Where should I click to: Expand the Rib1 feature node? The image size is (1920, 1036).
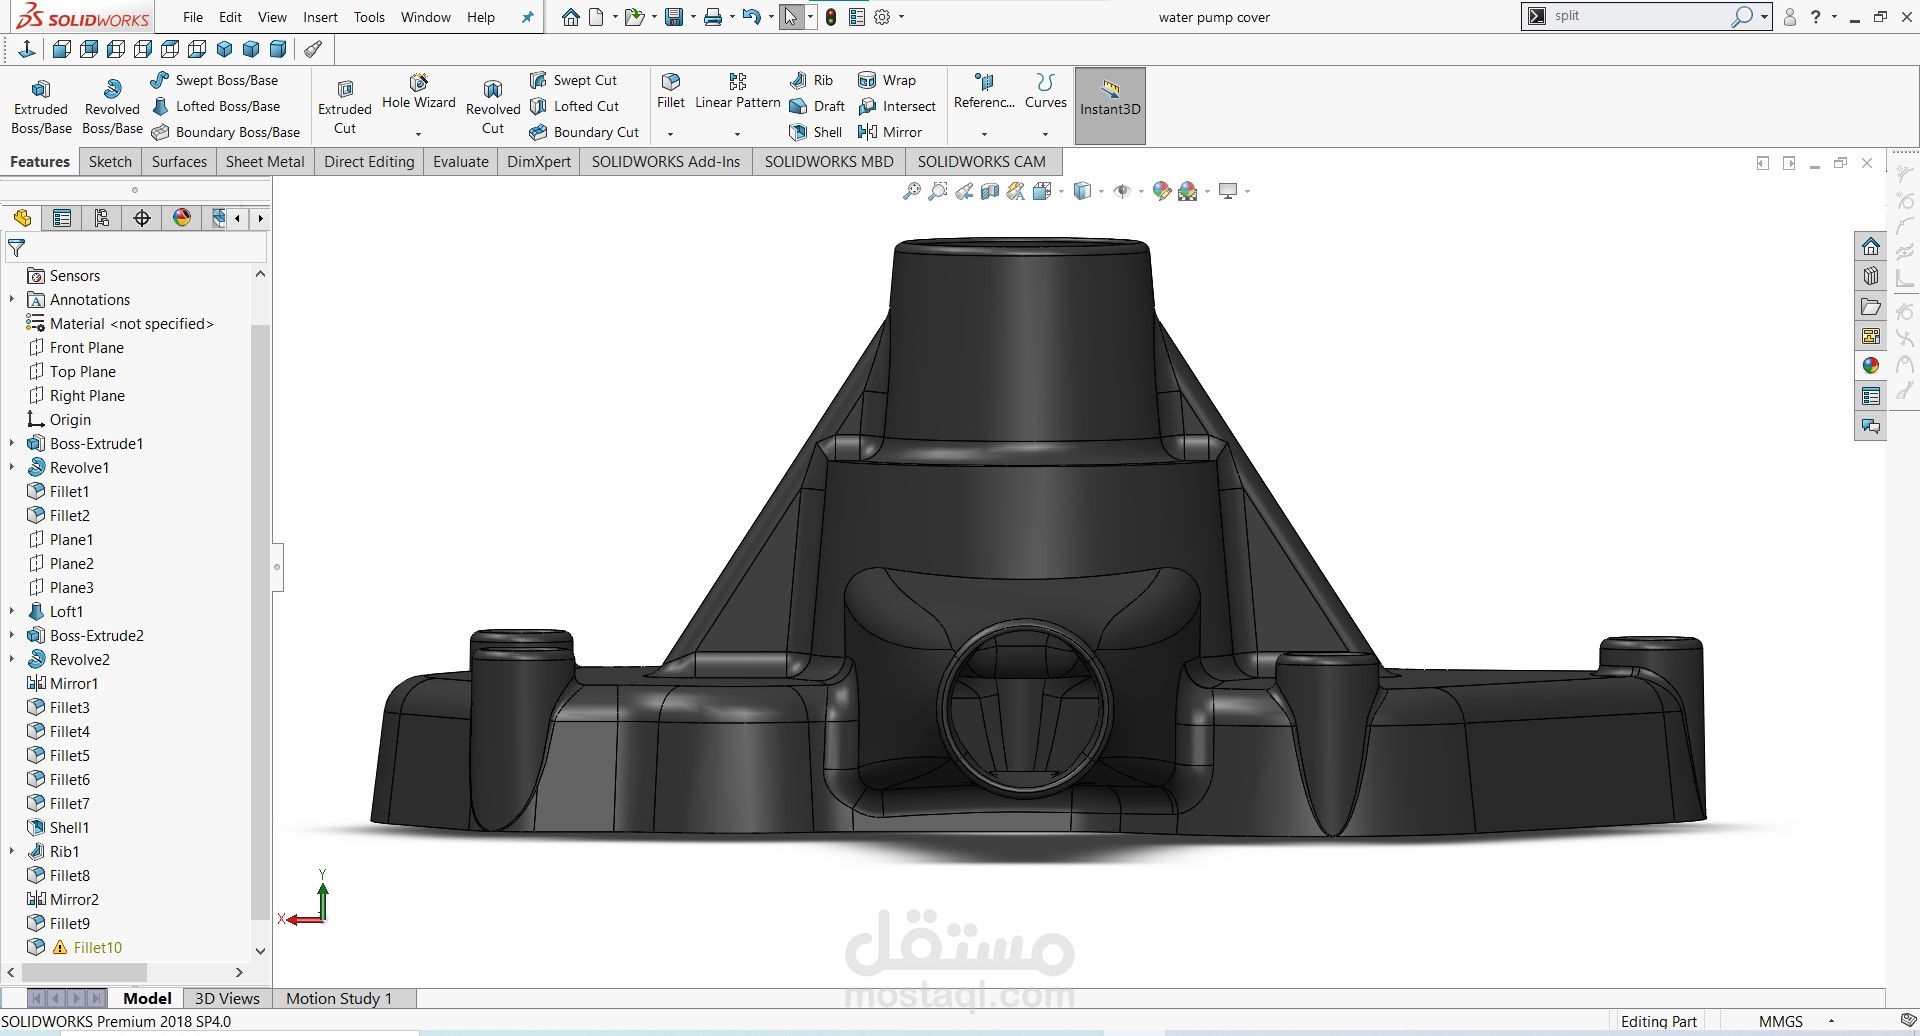(x=12, y=851)
